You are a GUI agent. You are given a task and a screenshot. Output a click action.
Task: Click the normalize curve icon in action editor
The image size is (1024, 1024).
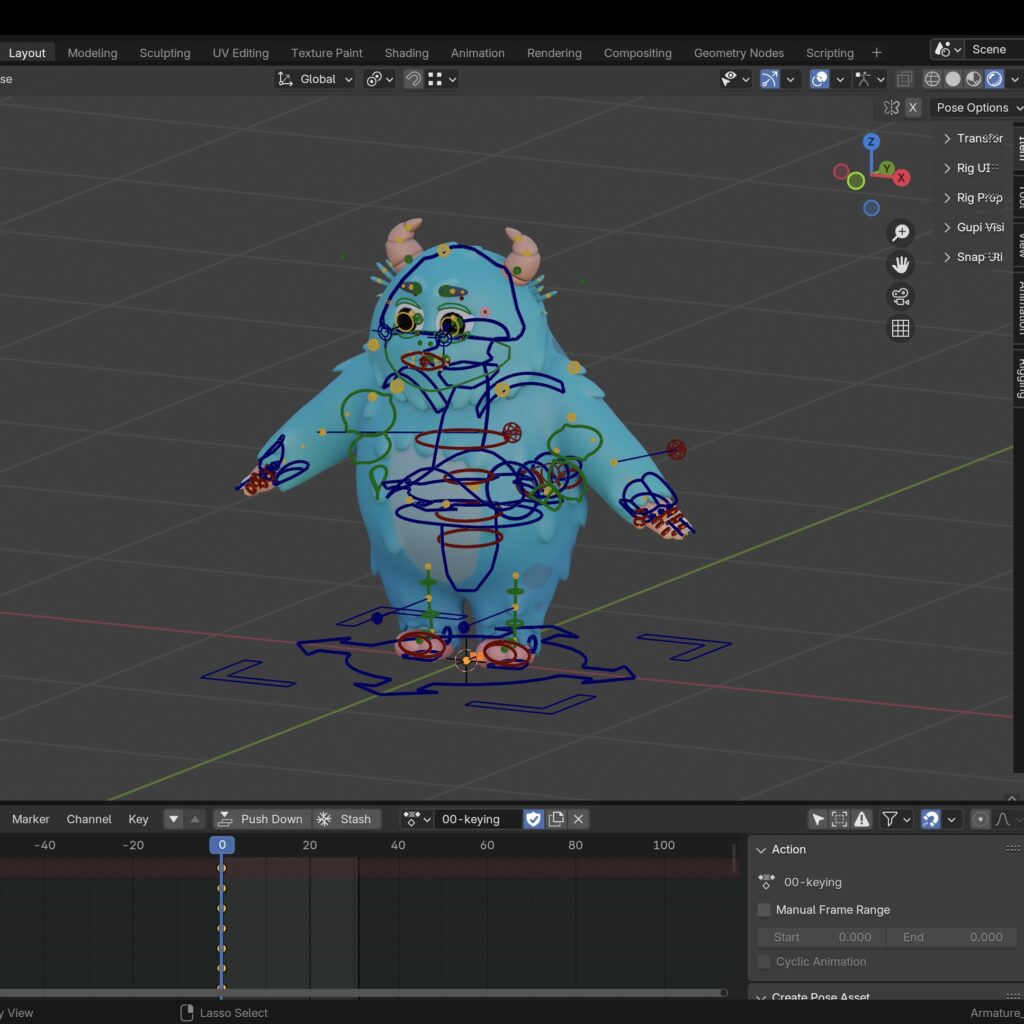click(x=1003, y=819)
